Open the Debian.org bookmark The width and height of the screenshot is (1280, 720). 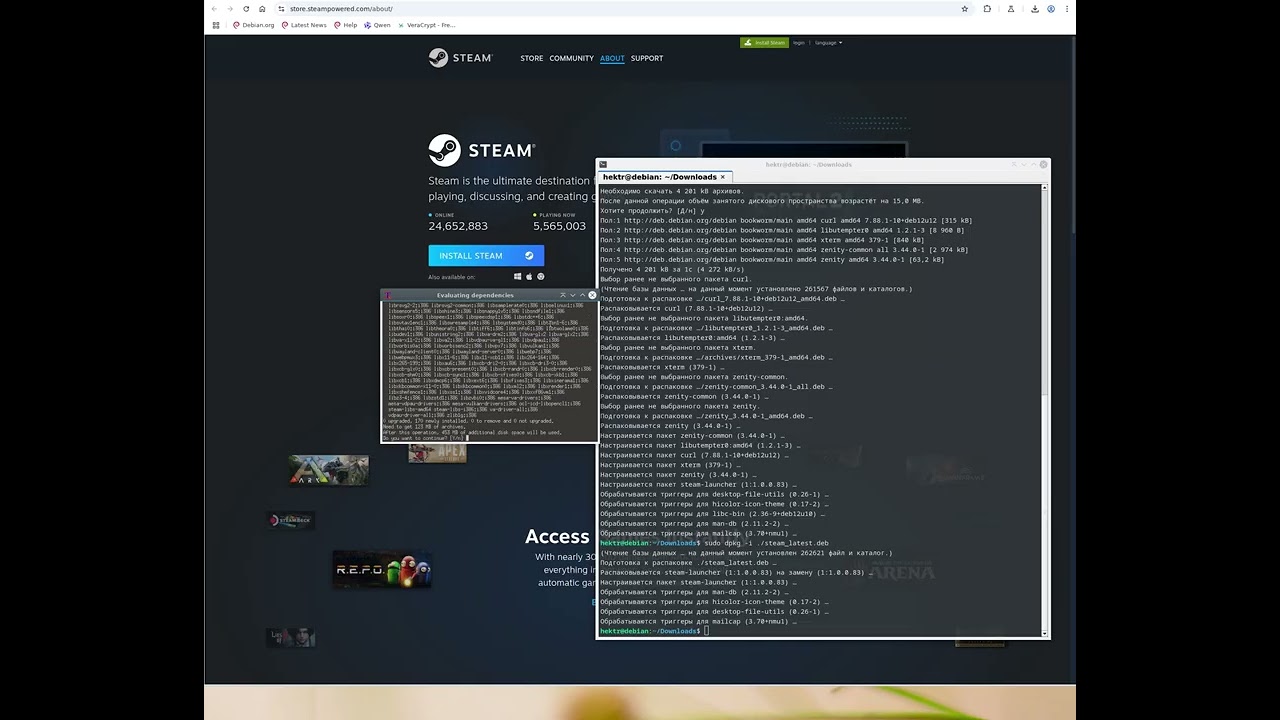tap(254, 25)
